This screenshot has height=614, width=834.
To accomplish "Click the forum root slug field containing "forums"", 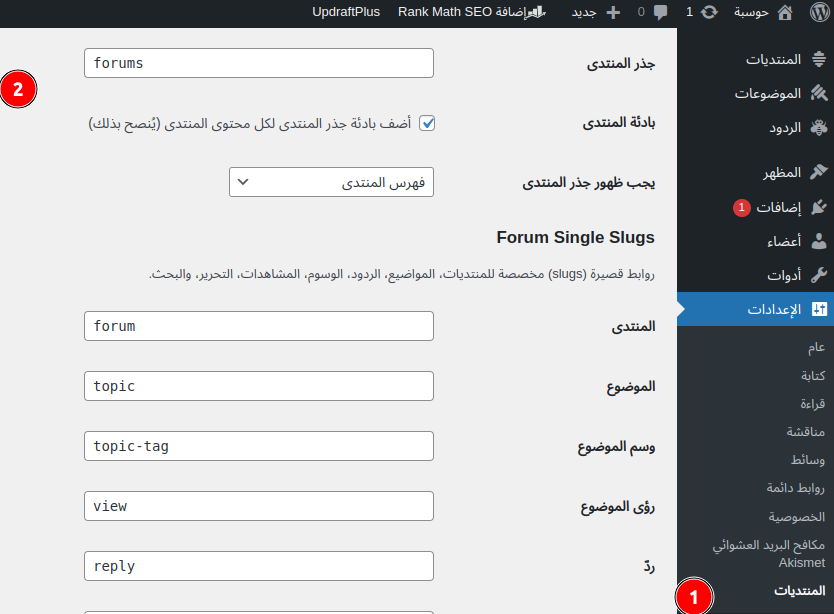I will point(259,63).
